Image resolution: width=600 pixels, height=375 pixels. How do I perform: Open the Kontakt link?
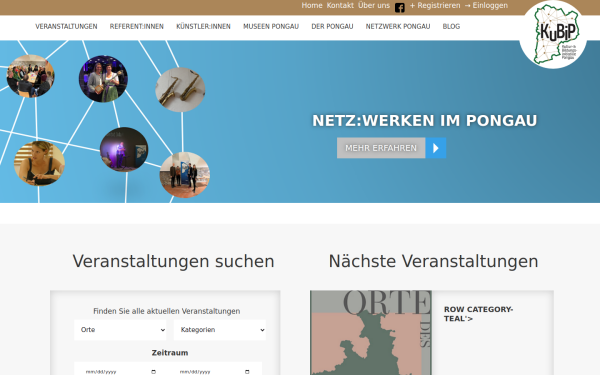[340, 5]
